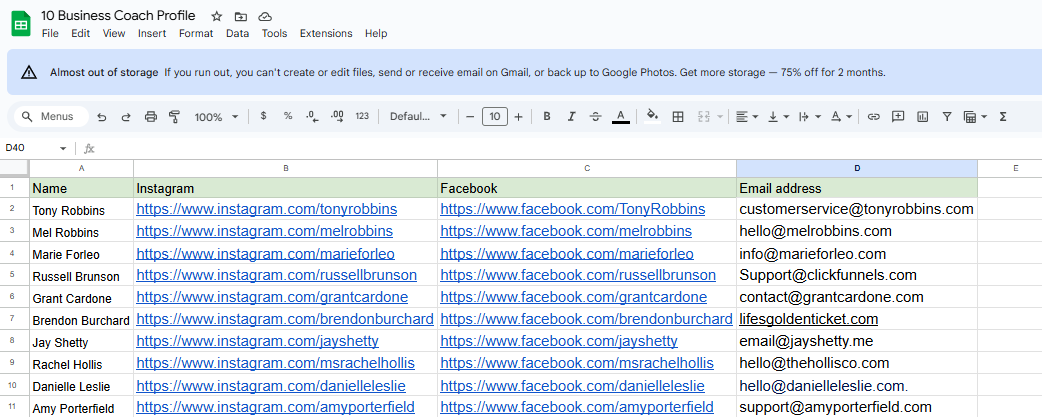Open Russell Brunson Facebook link
Screen dimensions: 1042x417
(x=578, y=275)
